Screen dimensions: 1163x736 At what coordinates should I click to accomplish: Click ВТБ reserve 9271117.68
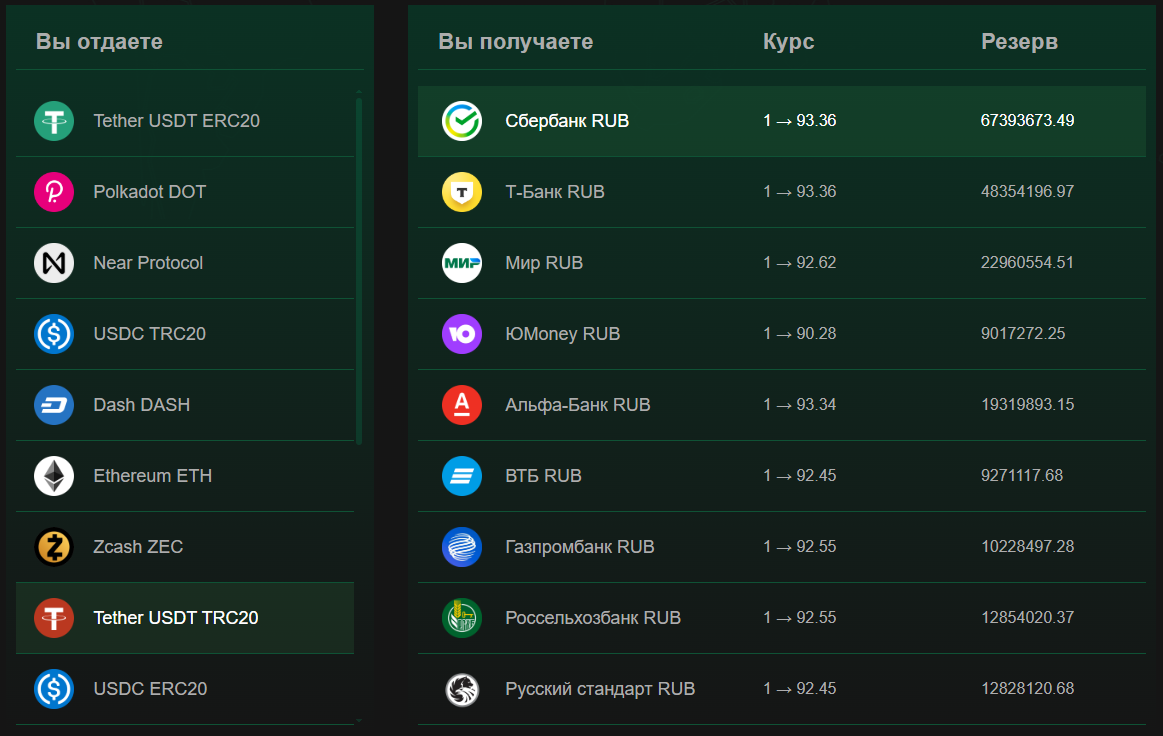[1022, 476]
